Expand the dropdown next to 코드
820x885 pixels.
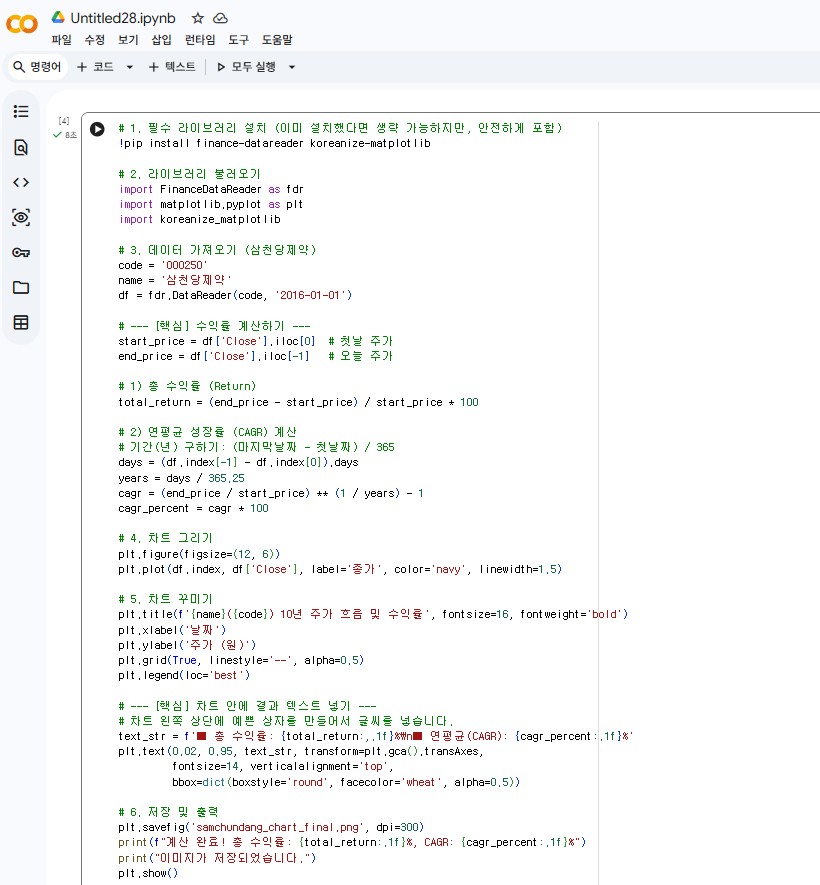129,67
